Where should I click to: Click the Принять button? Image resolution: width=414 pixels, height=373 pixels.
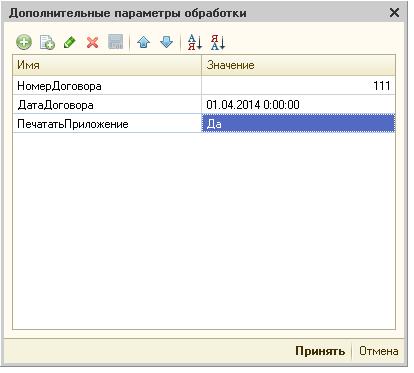[320, 351]
